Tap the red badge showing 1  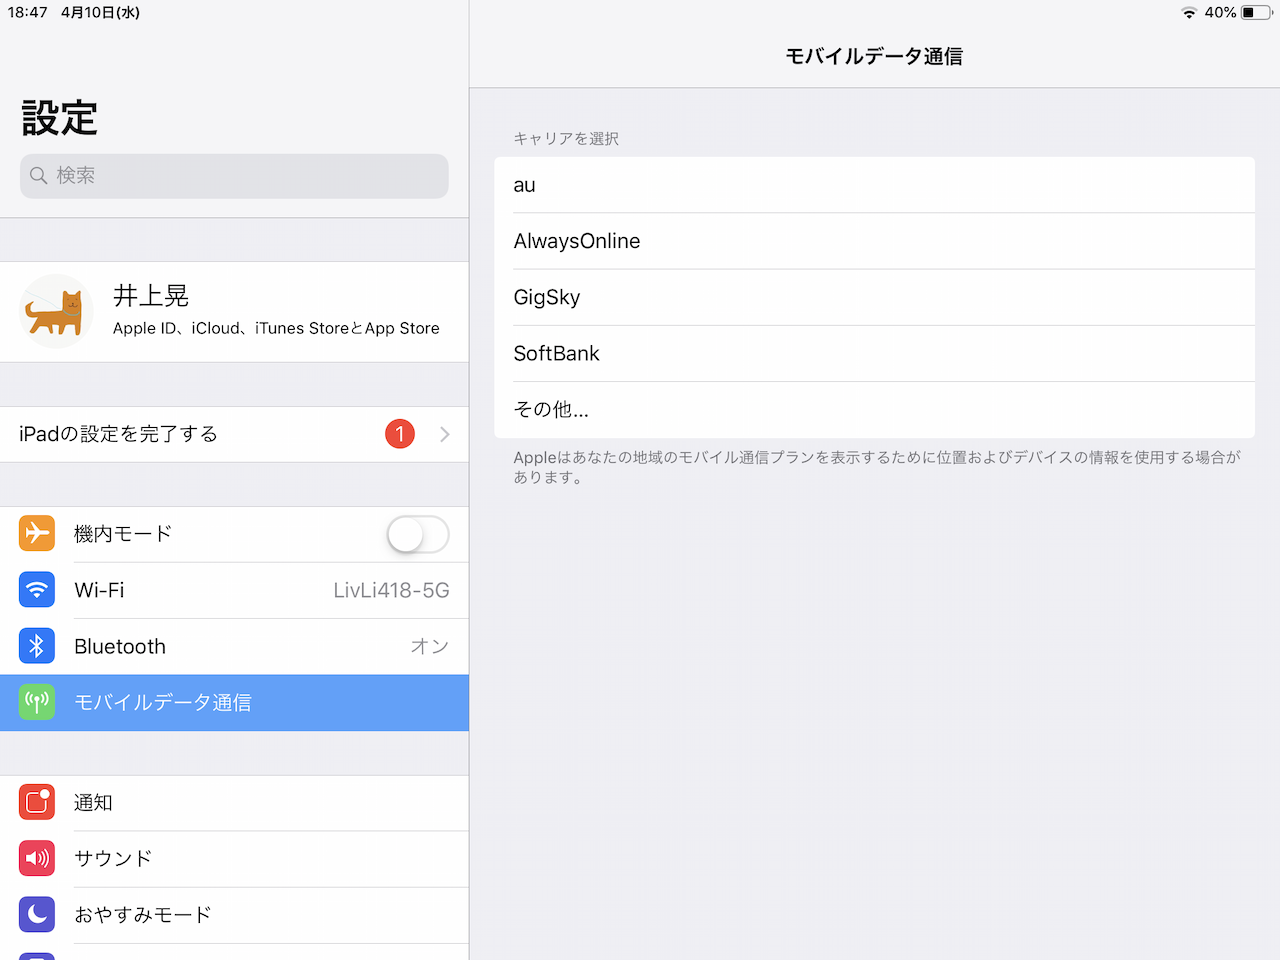point(400,434)
